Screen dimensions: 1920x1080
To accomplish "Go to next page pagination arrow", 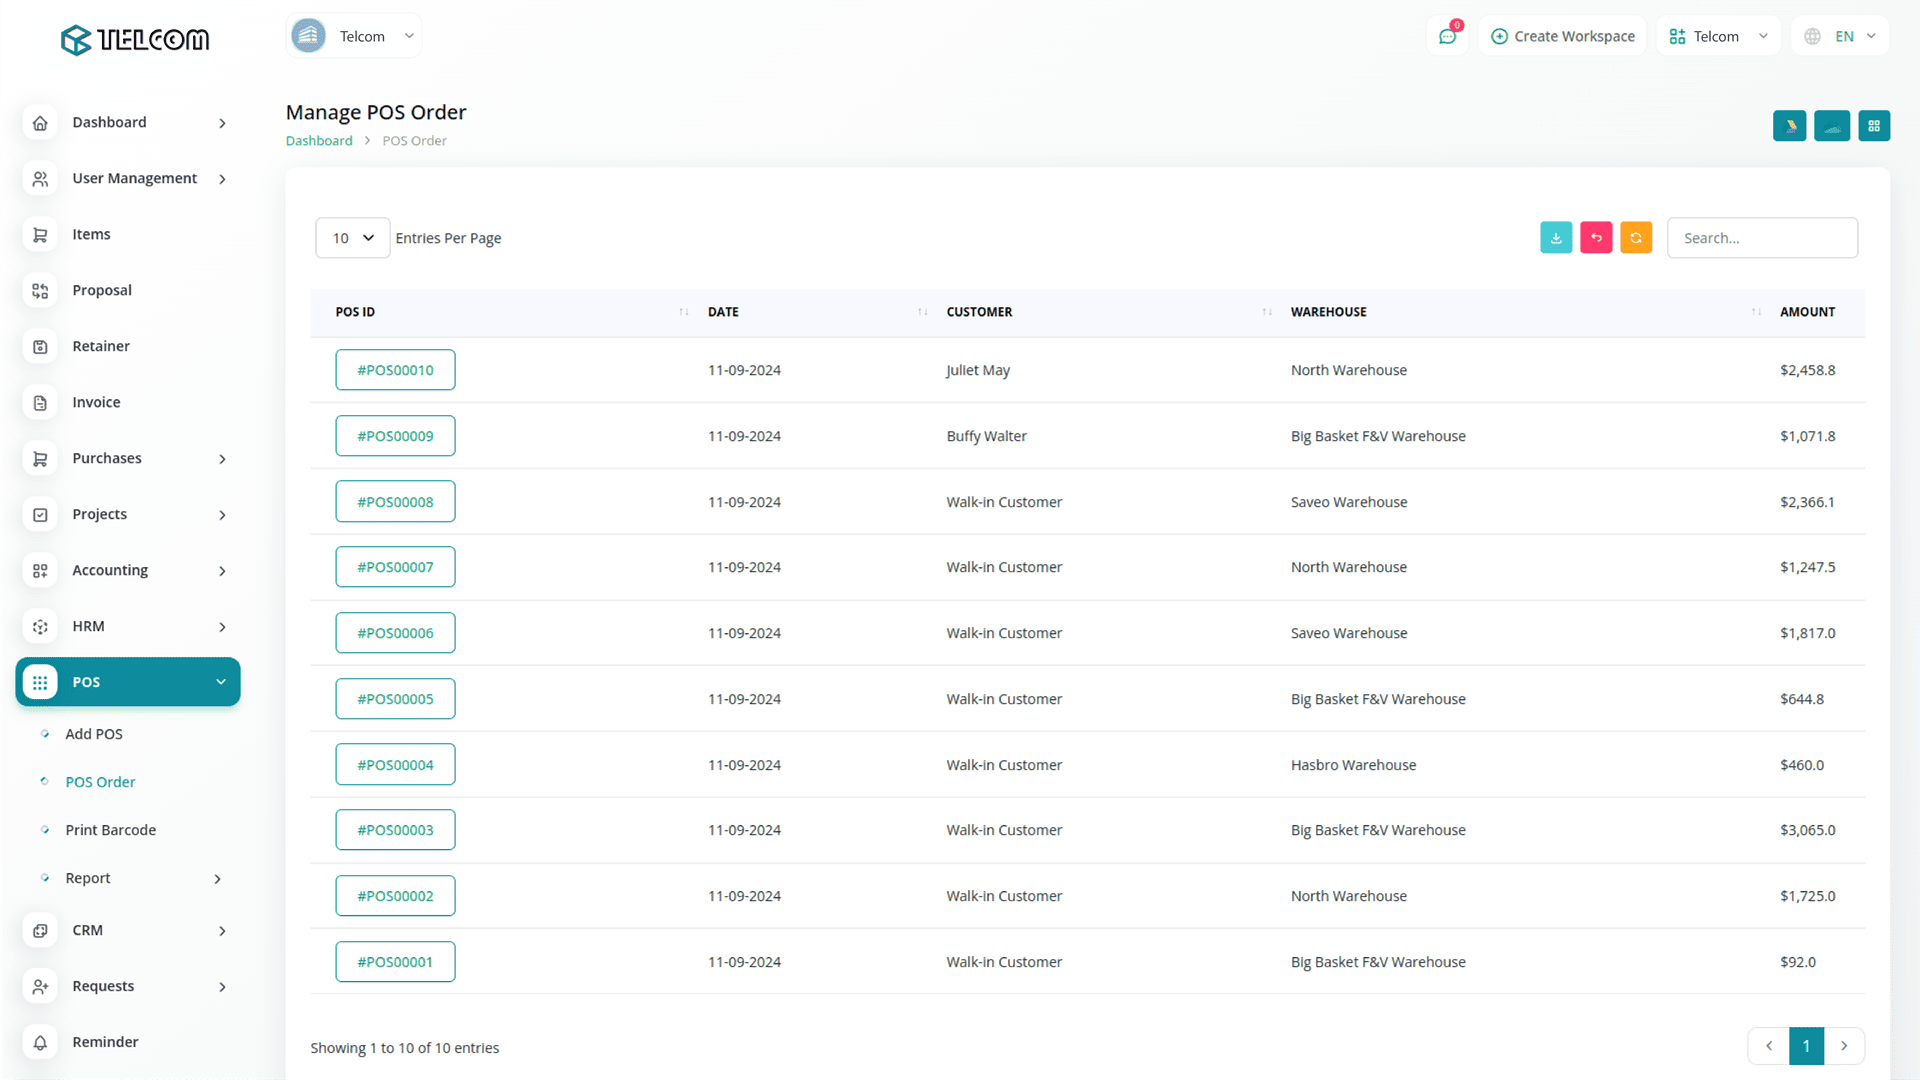I will click(1844, 1046).
